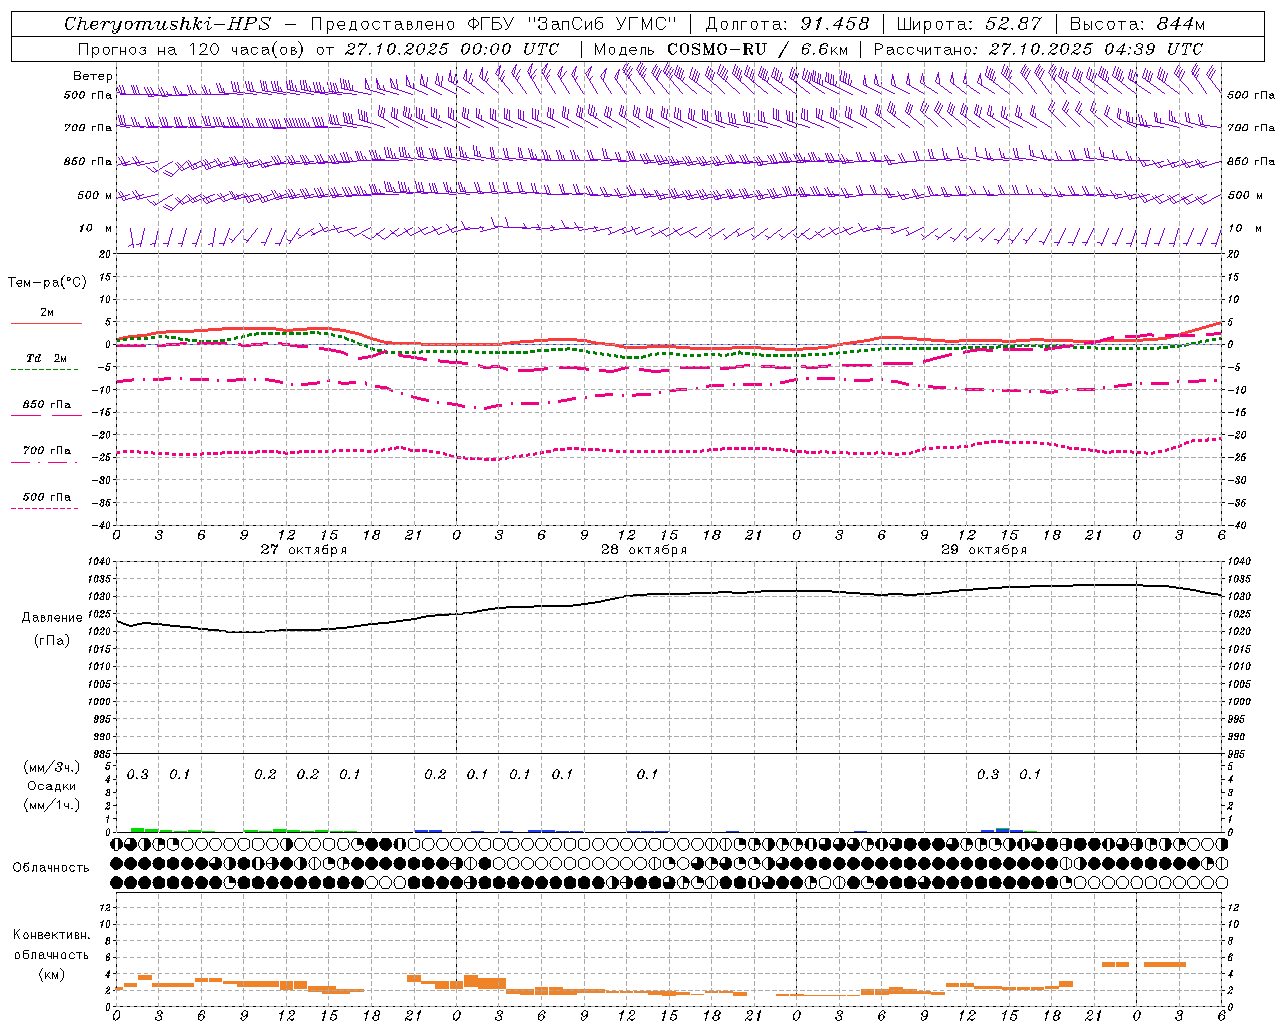Click the (мм/3ч.) precipitation unit label
The height and width of the screenshot is (1024, 1280).
click(52, 768)
